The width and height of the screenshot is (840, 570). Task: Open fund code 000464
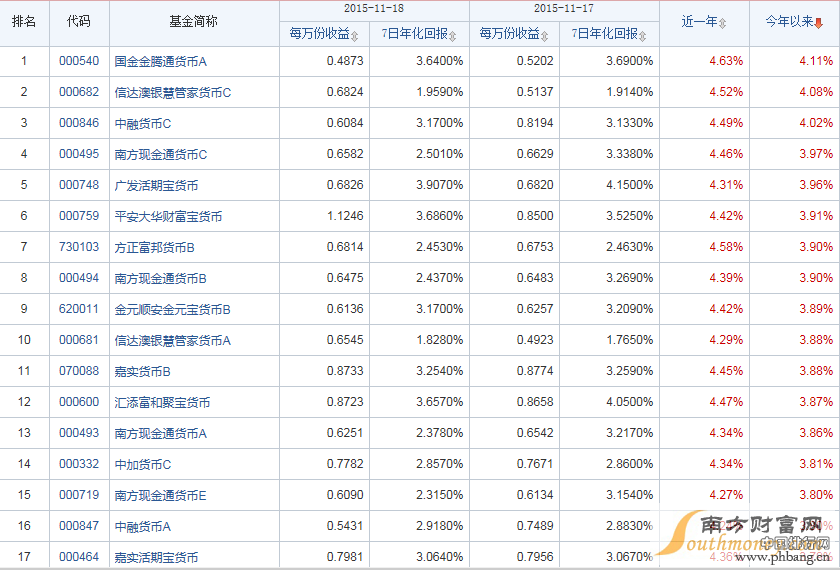(x=79, y=558)
